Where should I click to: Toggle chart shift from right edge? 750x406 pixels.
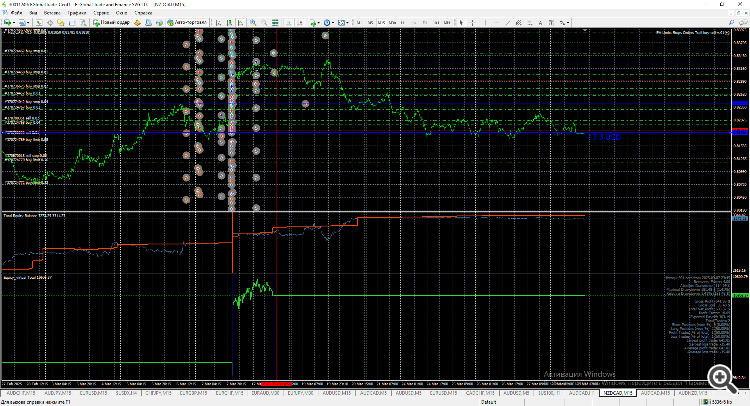300,22
